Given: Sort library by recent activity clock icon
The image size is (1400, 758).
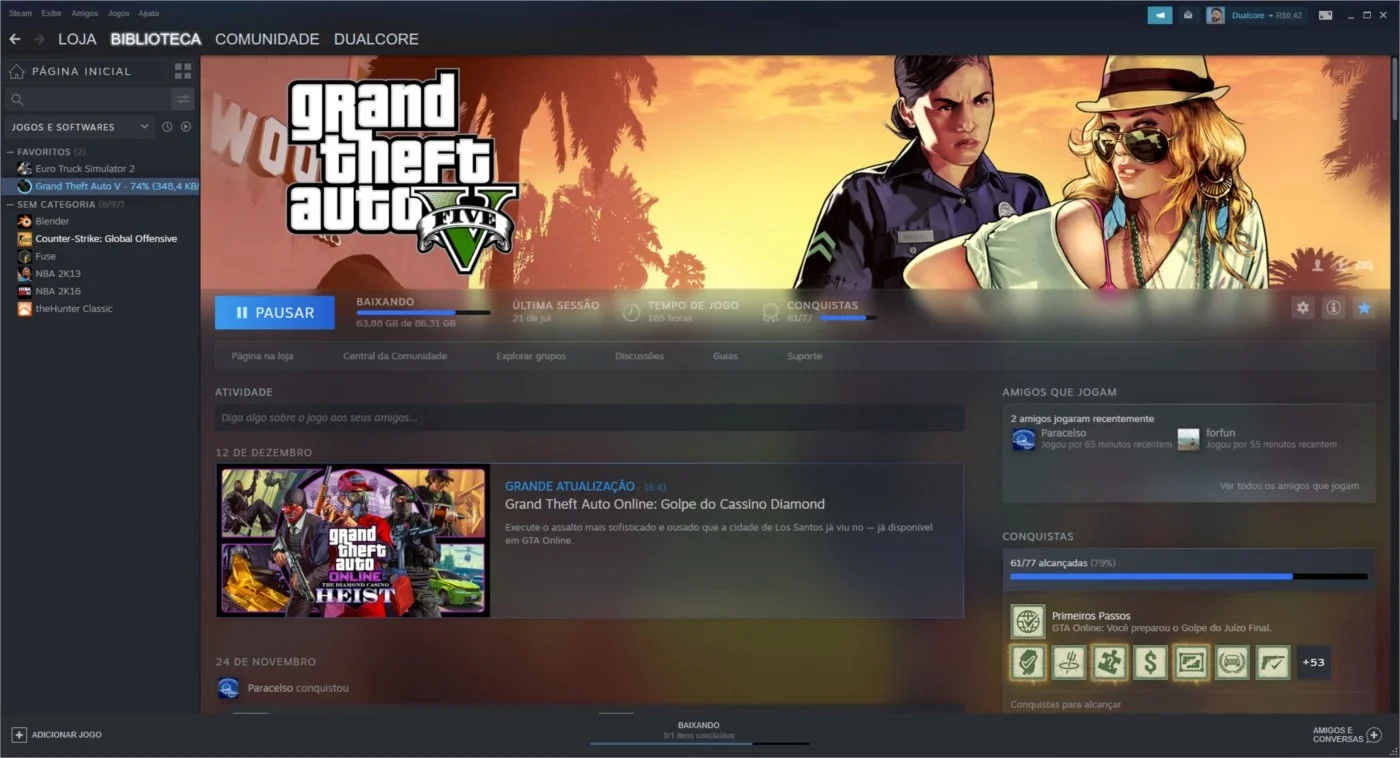Looking at the screenshot, I should coord(167,127).
